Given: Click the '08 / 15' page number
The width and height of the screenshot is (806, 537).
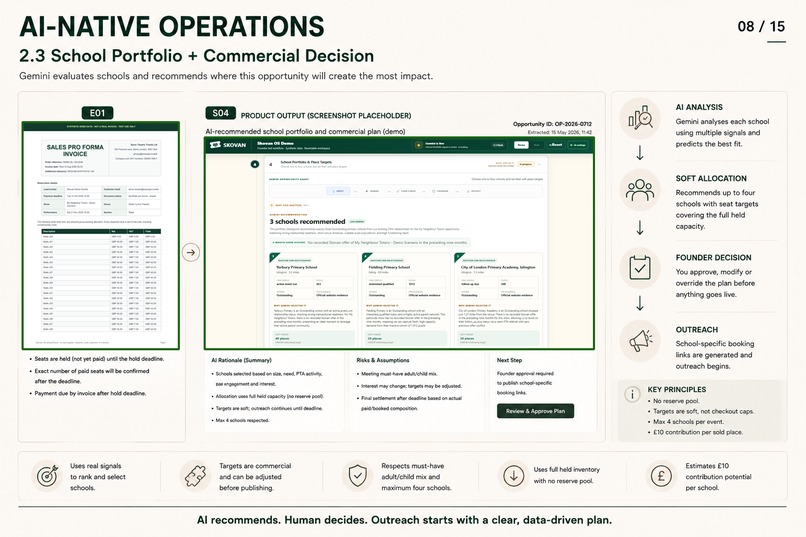Looking at the screenshot, I should [761, 26].
